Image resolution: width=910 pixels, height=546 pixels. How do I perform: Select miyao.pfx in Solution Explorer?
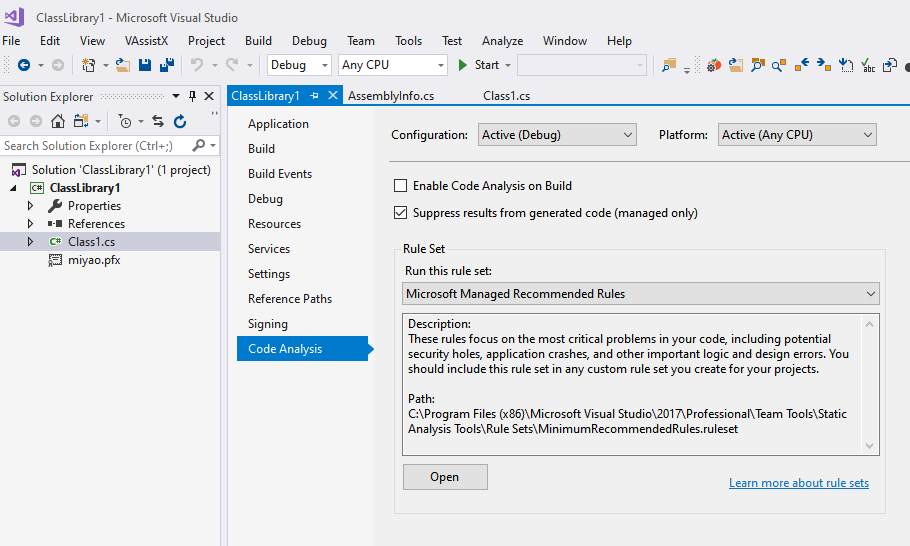click(x=94, y=260)
